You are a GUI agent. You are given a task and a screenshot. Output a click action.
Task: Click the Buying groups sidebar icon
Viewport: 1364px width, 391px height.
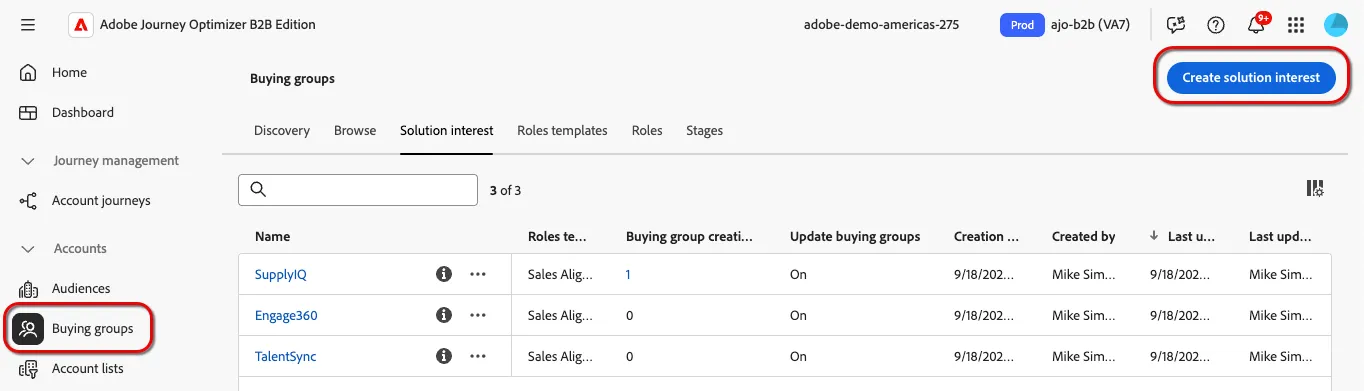click(28, 329)
